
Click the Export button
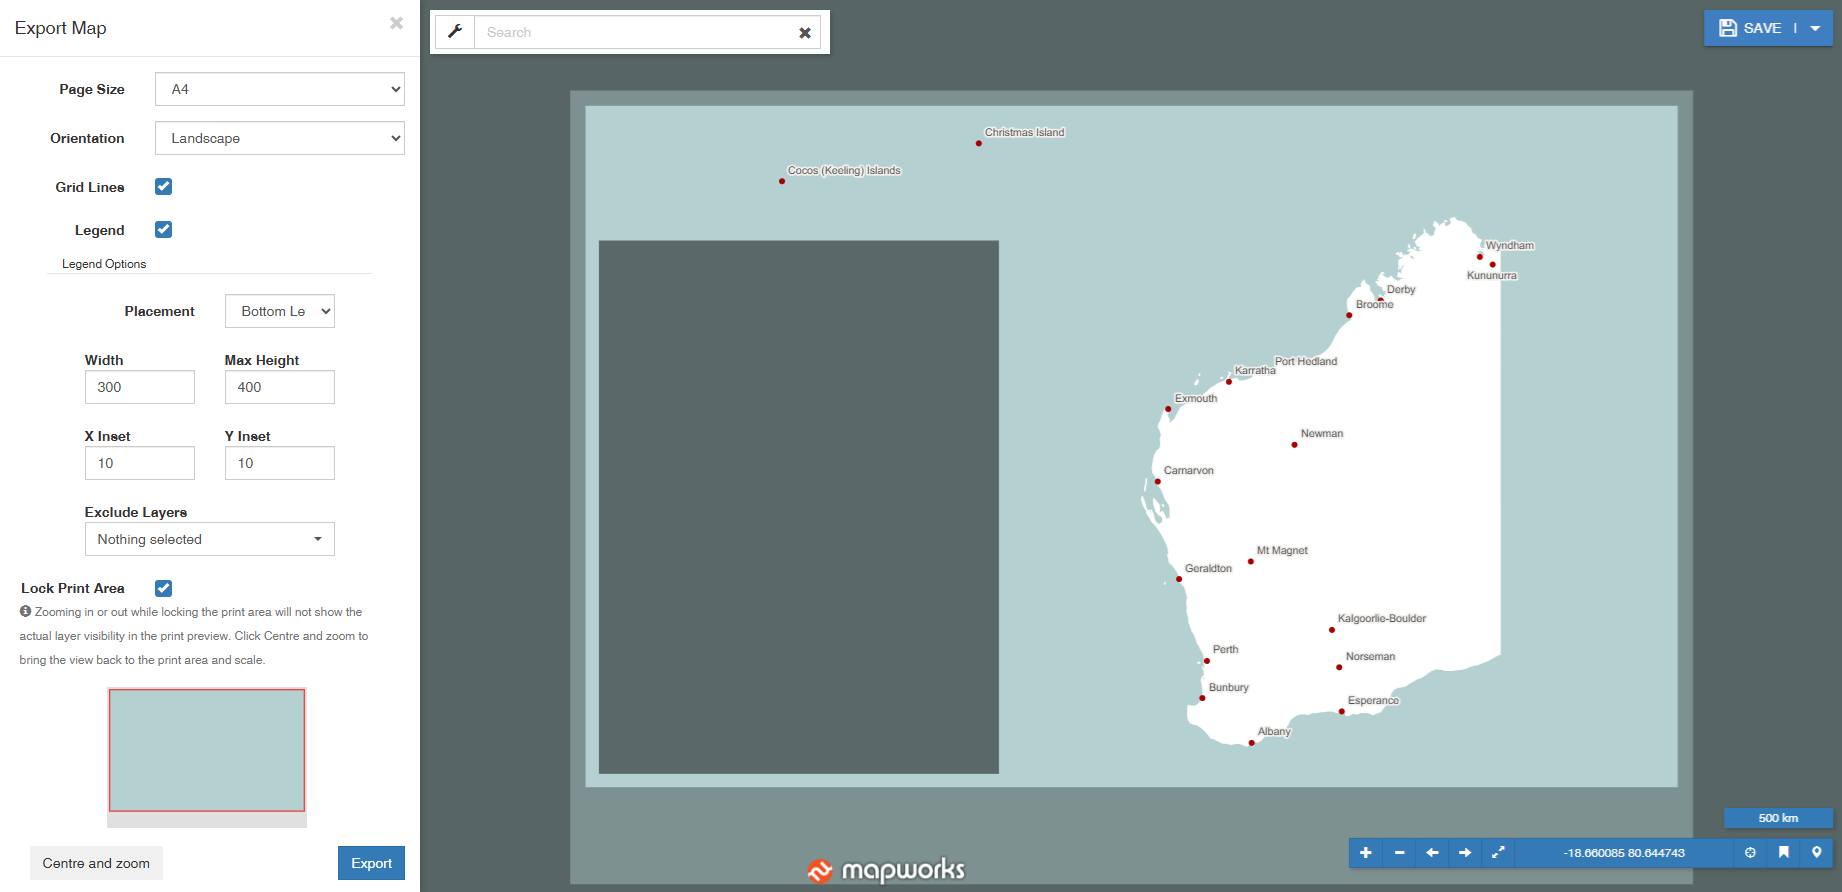(x=371, y=863)
